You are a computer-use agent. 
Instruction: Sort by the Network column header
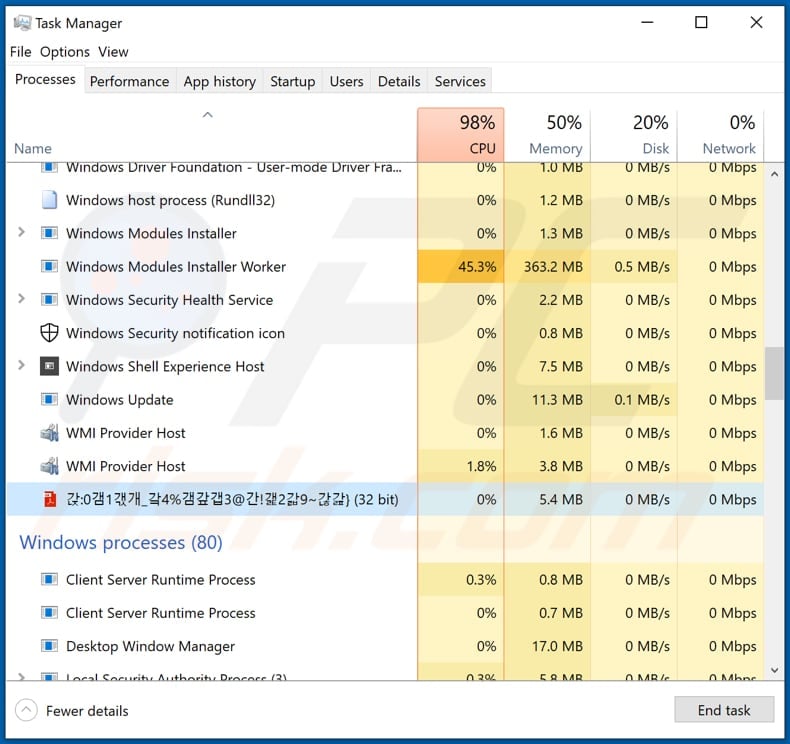coord(720,134)
